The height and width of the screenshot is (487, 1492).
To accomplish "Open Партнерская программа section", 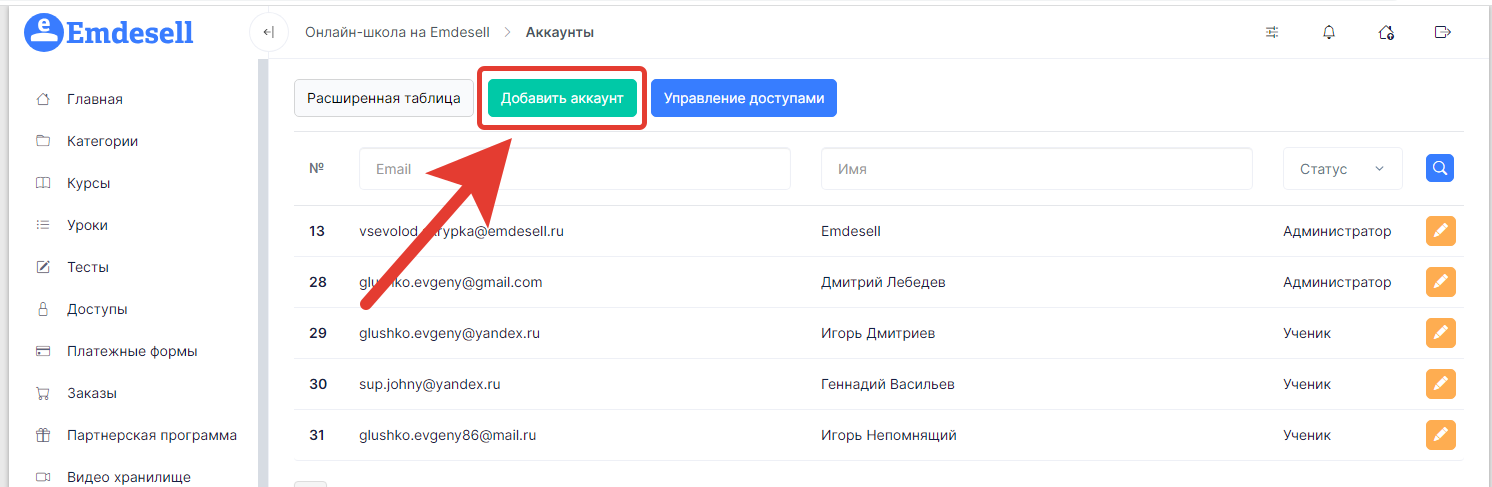I will click(152, 435).
